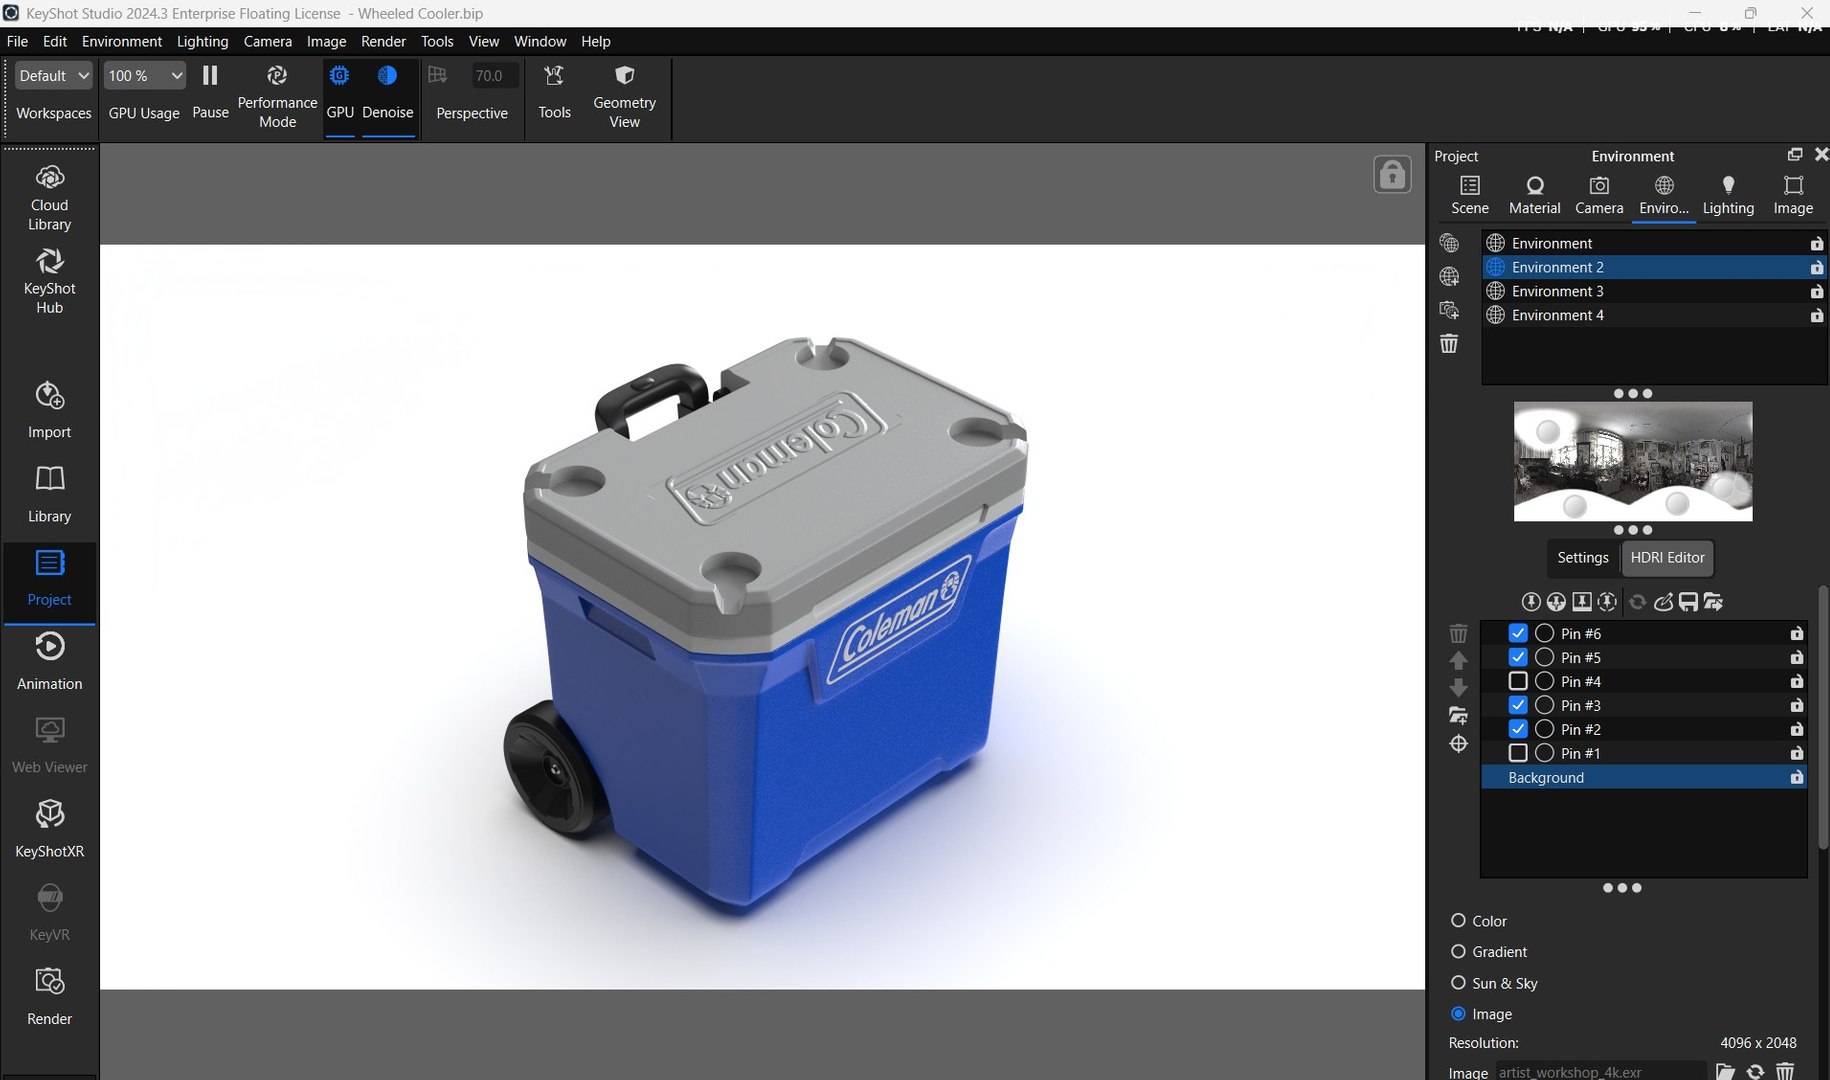Select the Gradient background radio button
This screenshot has height=1080, width=1830.
click(x=1458, y=951)
